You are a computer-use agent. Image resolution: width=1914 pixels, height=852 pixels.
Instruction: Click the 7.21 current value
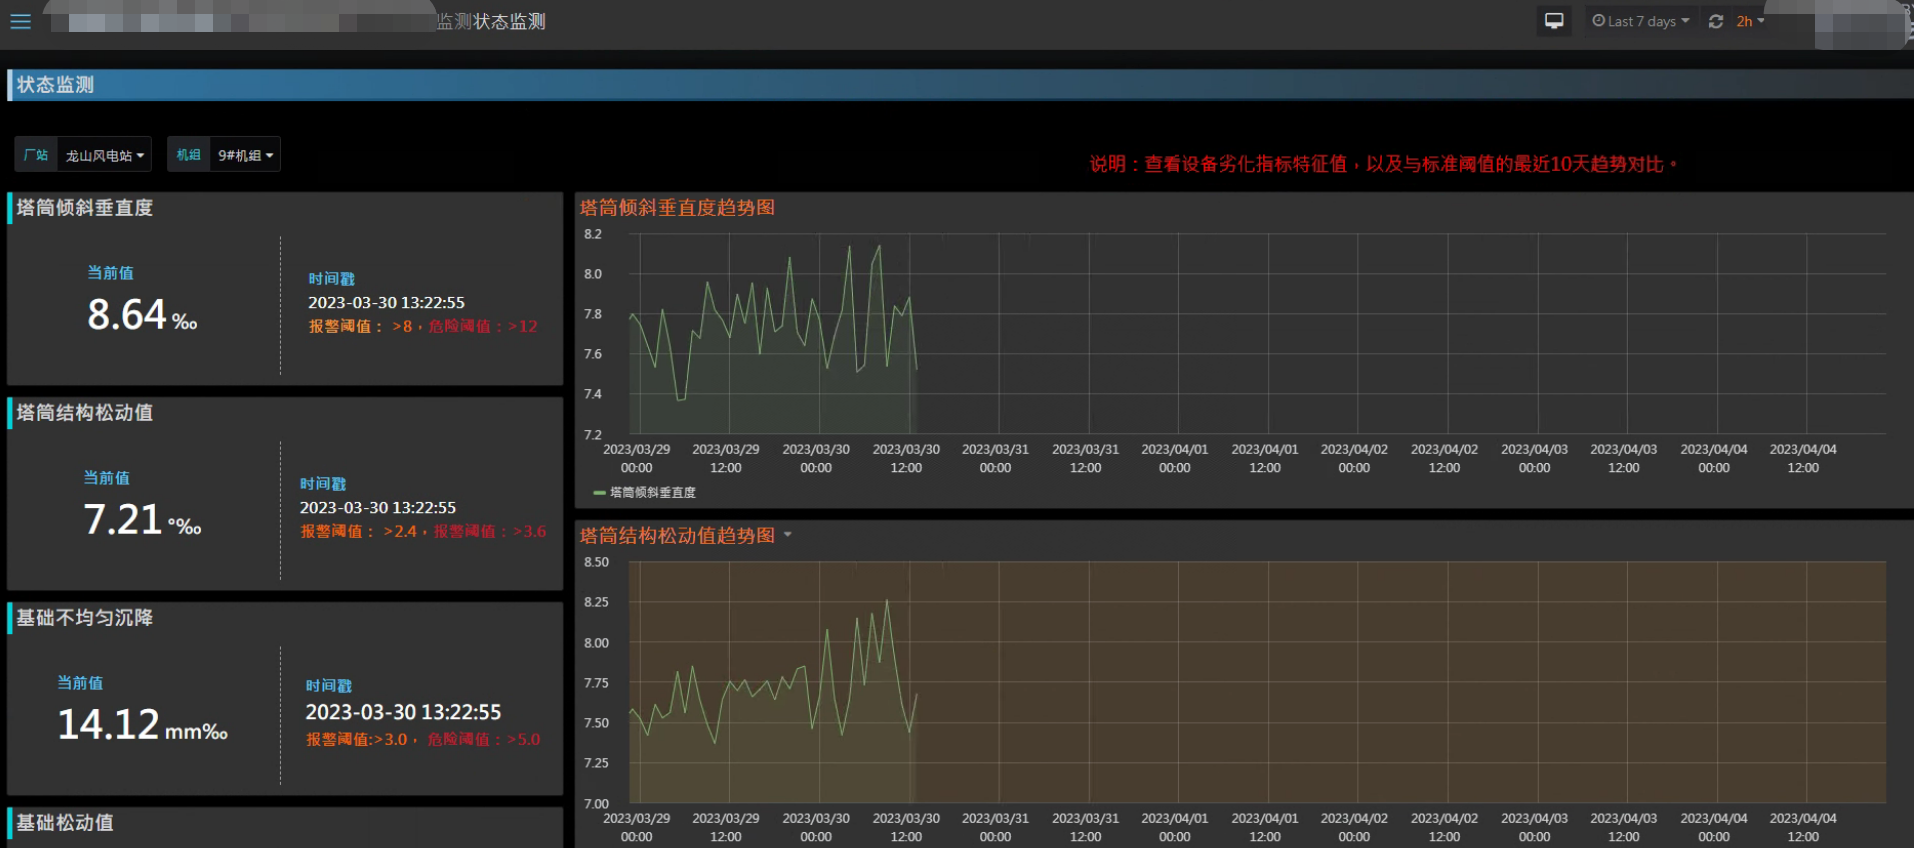[123, 520]
